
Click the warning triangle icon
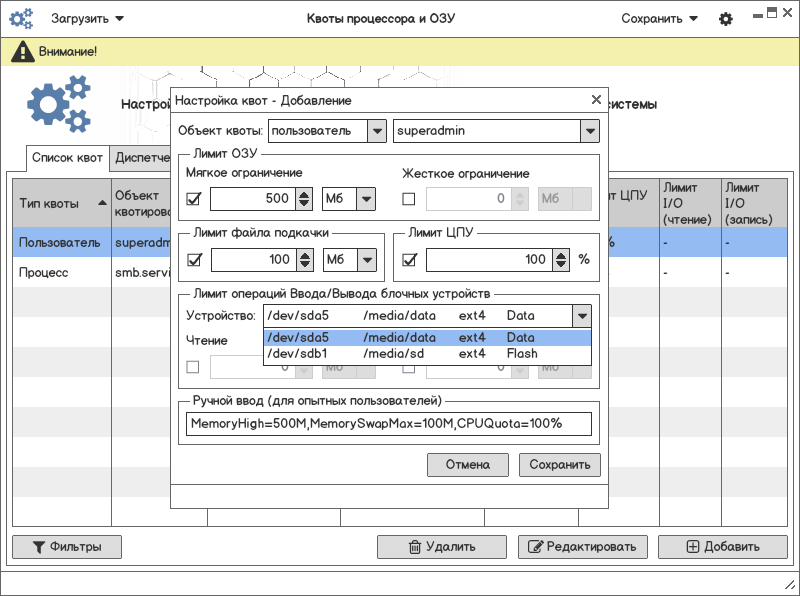(x=20, y=52)
